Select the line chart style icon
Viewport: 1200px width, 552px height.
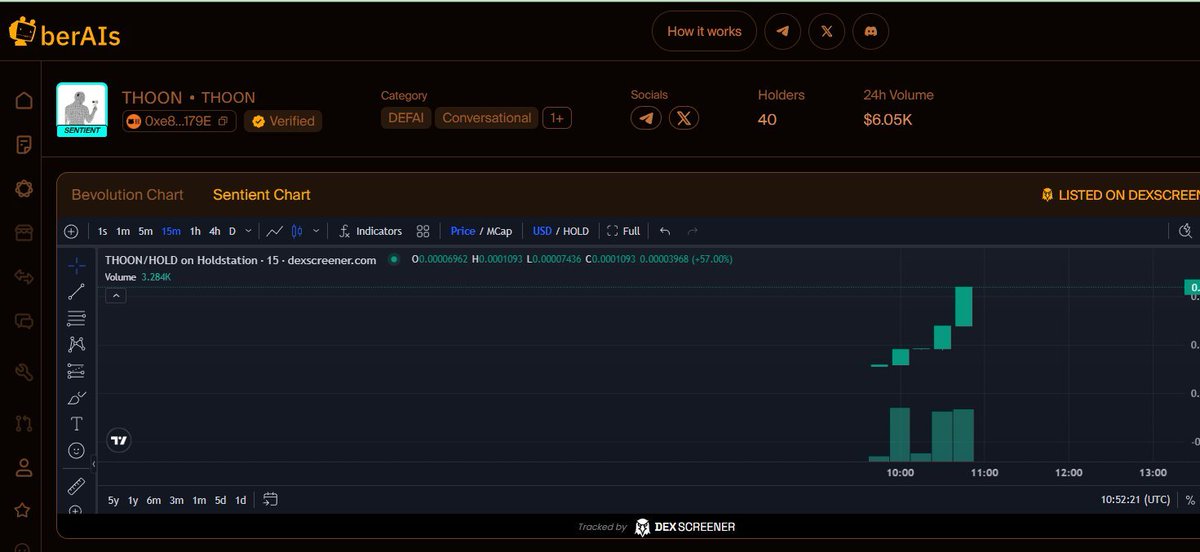[275, 231]
